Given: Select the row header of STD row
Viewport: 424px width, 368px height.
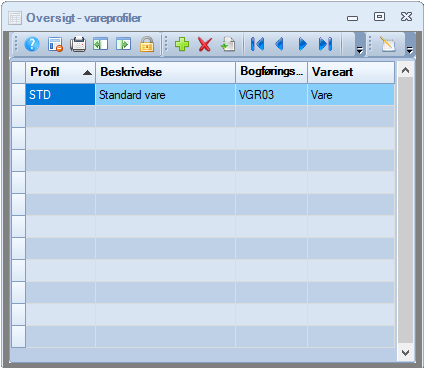Looking at the screenshot, I should click(19, 95).
